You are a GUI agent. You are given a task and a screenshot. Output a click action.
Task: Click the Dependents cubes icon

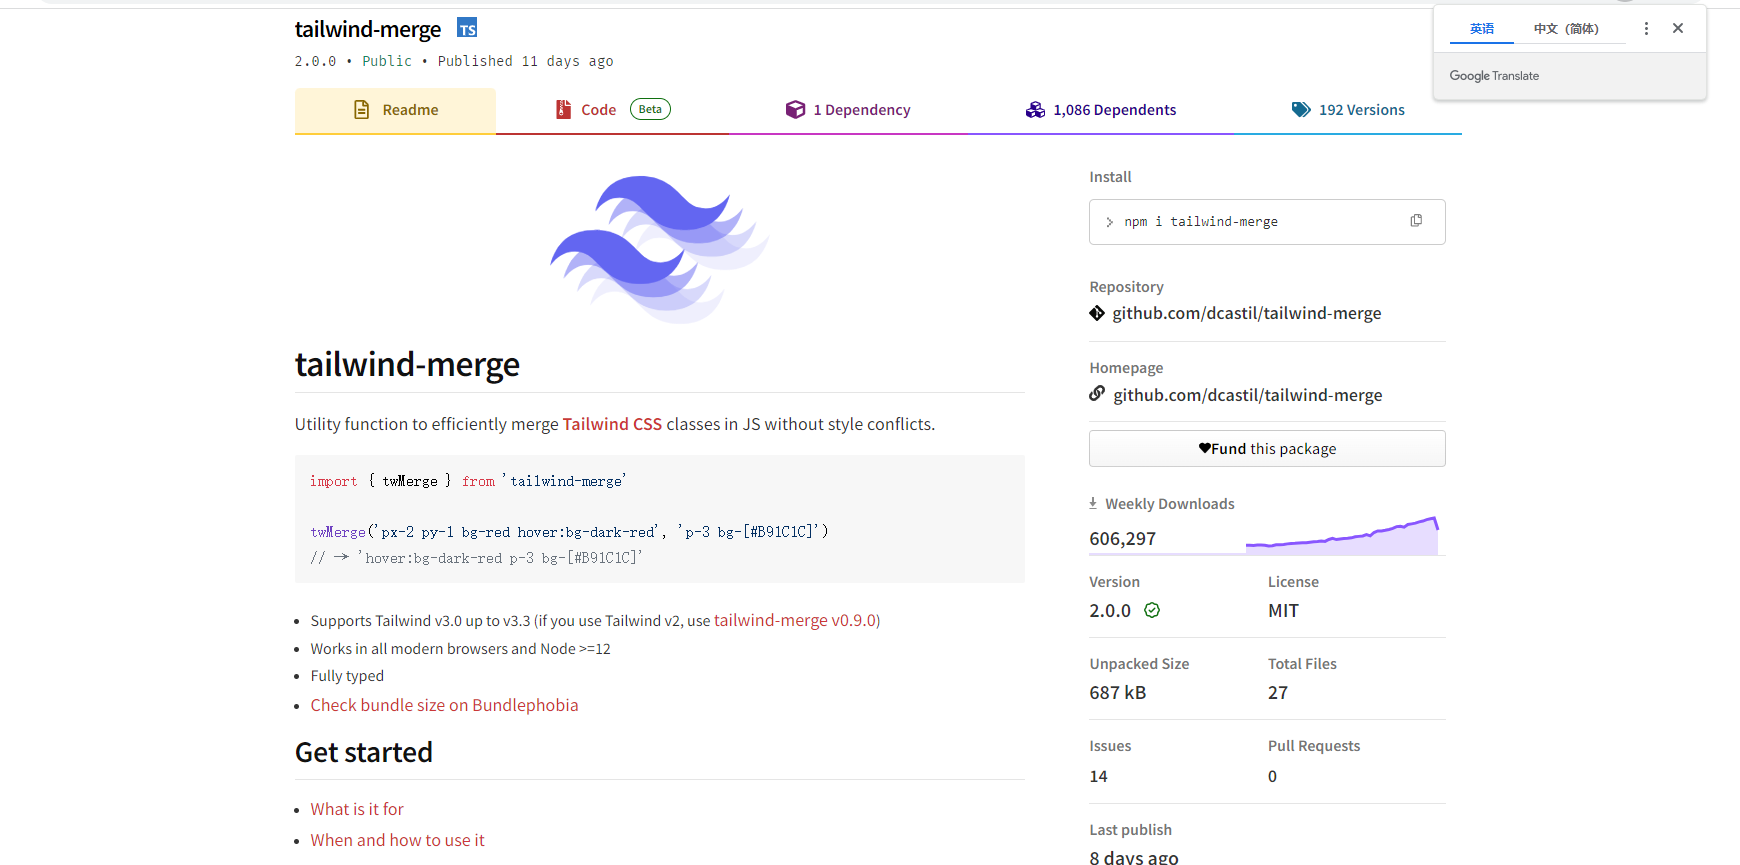coord(1035,109)
